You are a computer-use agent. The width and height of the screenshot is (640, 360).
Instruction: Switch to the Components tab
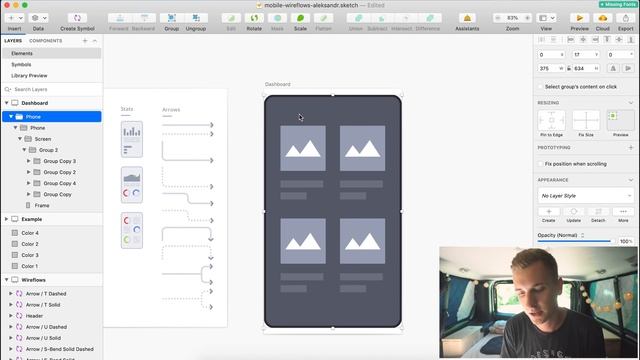click(46, 41)
